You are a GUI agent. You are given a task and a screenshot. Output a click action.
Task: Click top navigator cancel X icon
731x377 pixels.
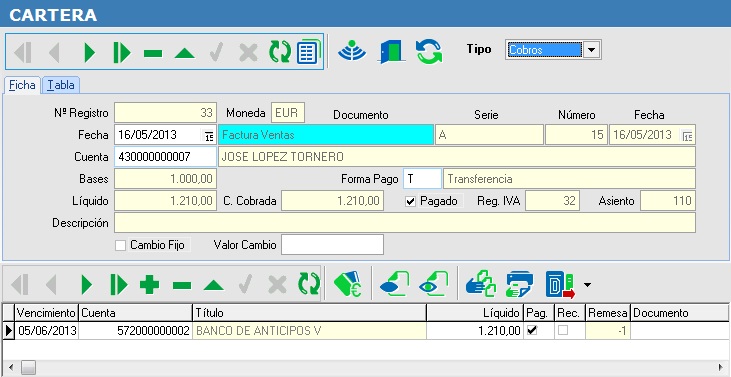pos(248,53)
